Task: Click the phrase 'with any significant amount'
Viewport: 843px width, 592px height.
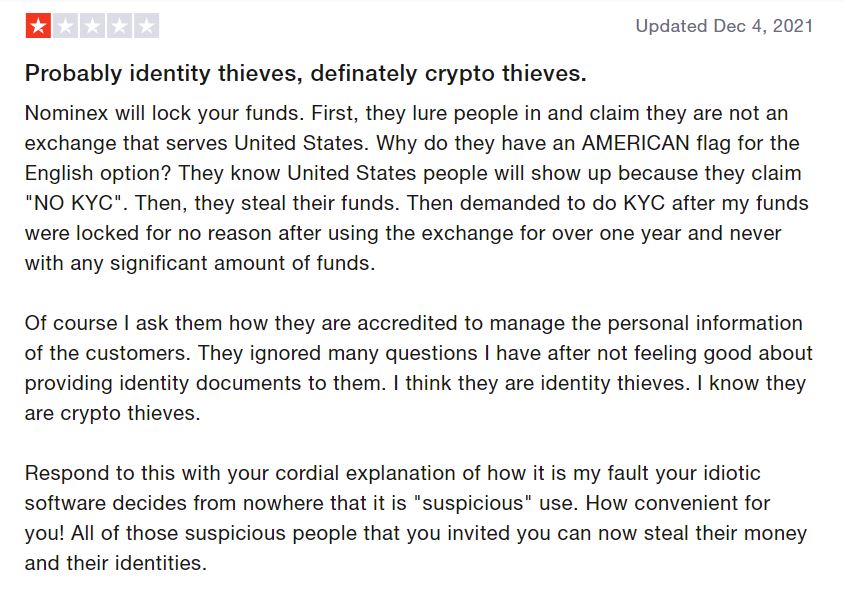Action: (164, 263)
